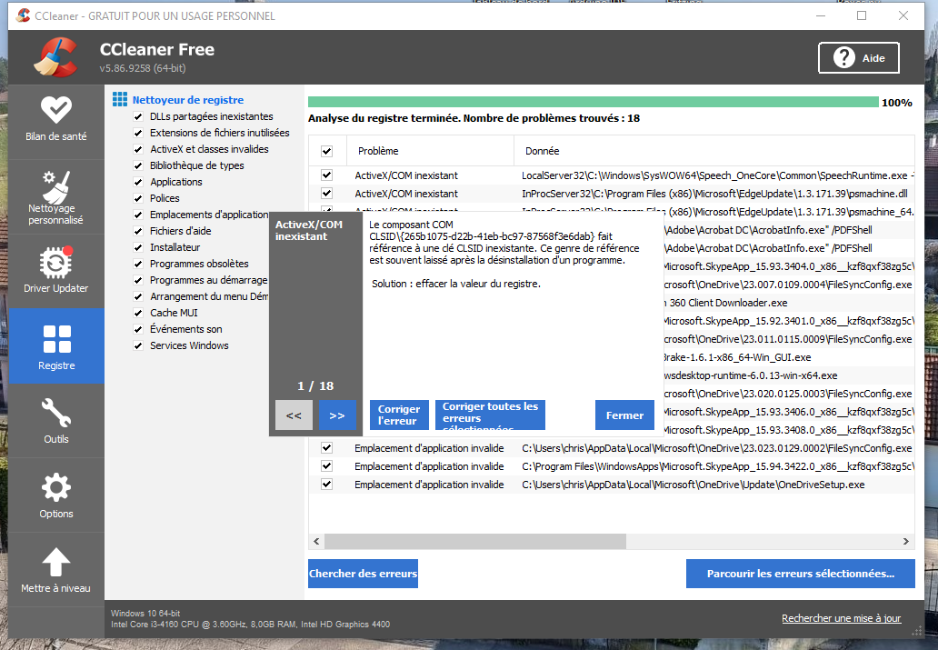Click the horizontal scrollbar left arrow
Viewport: 938px width, 650px height.
point(316,541)
